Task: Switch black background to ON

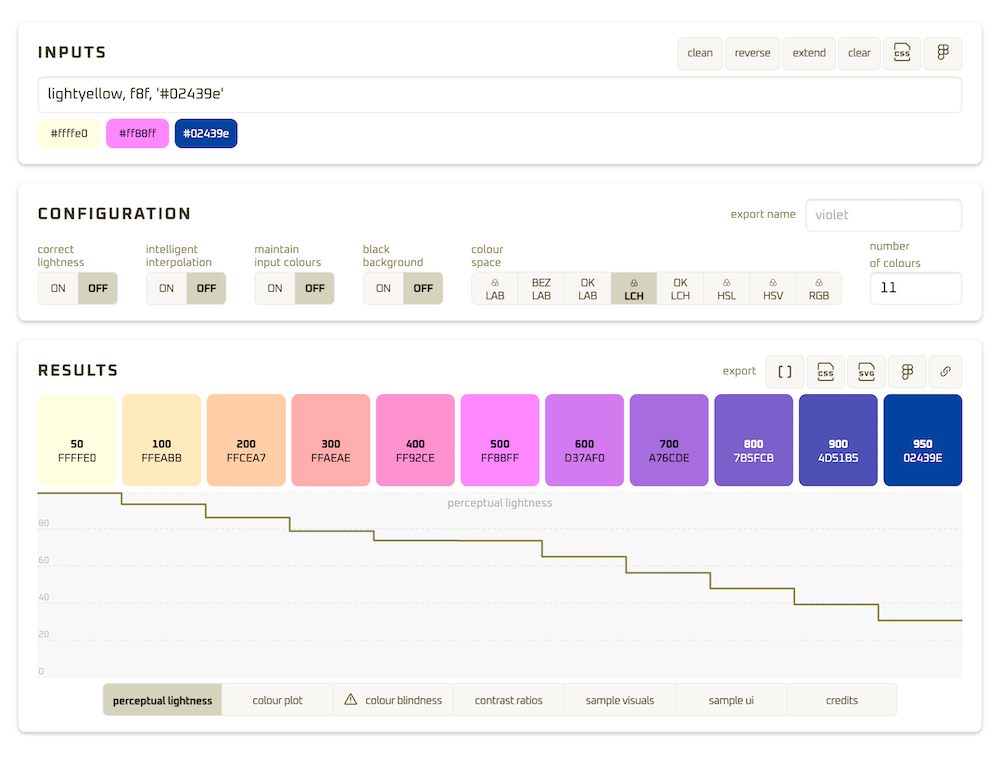Action: [383, 288]
